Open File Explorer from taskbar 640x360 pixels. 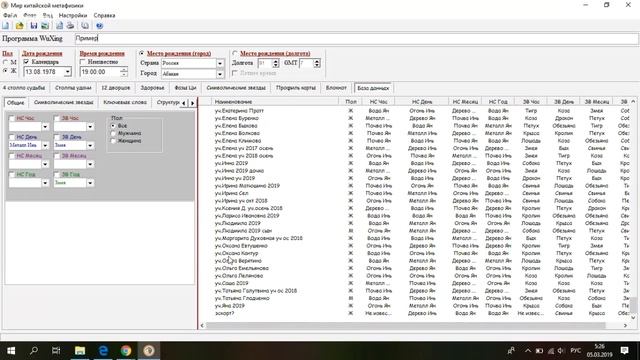click(80, 351)
